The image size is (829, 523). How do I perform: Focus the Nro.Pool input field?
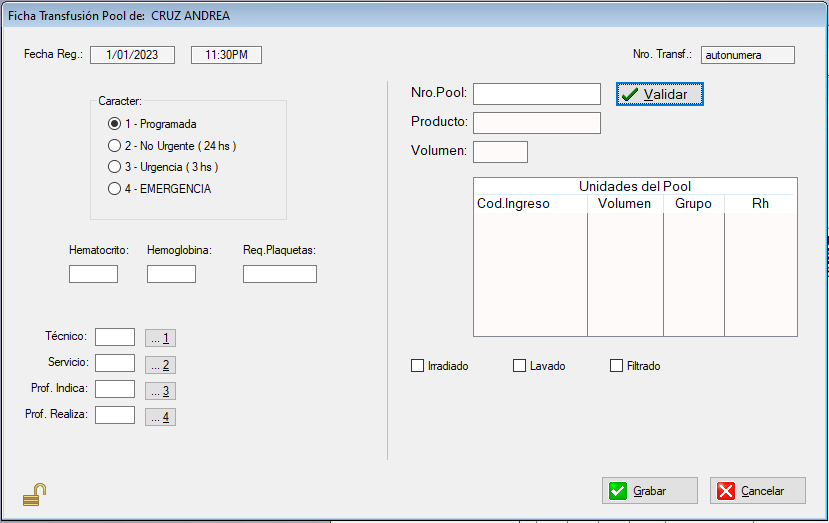(x=536, y=94)
